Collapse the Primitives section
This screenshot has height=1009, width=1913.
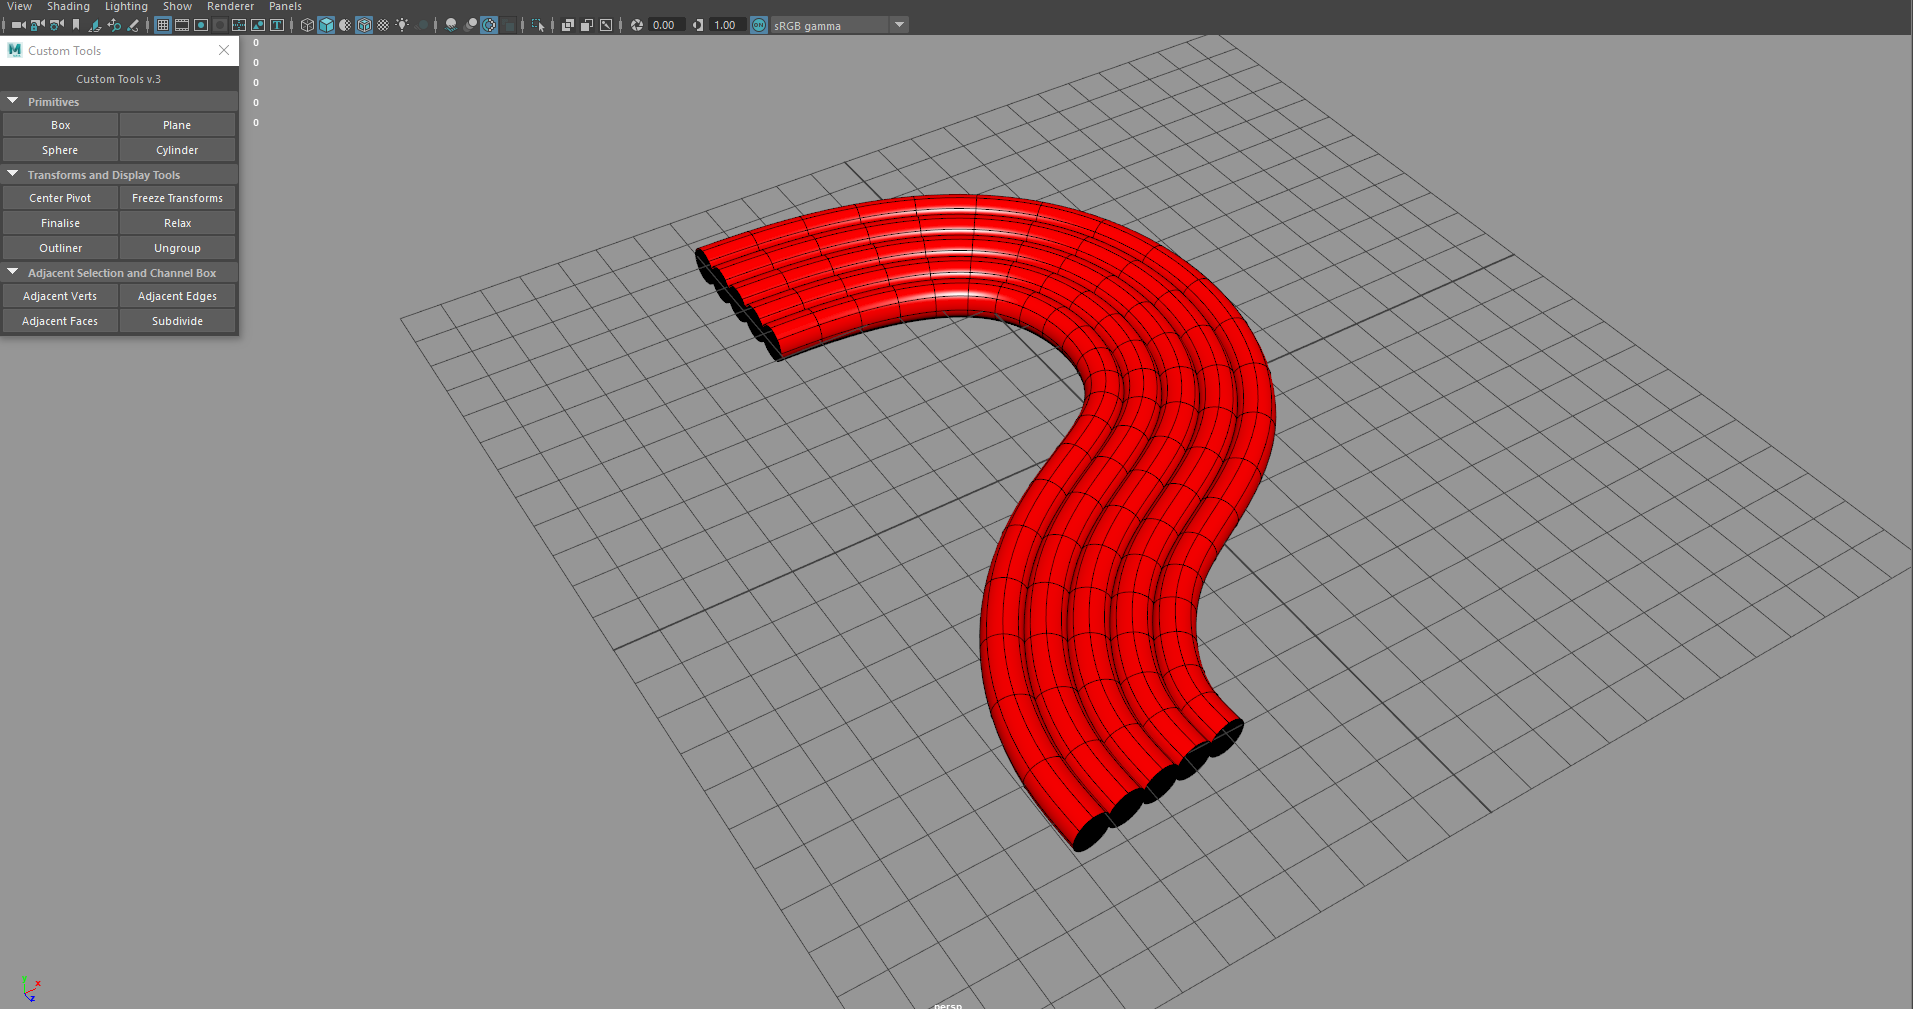[x=13, y=101]
